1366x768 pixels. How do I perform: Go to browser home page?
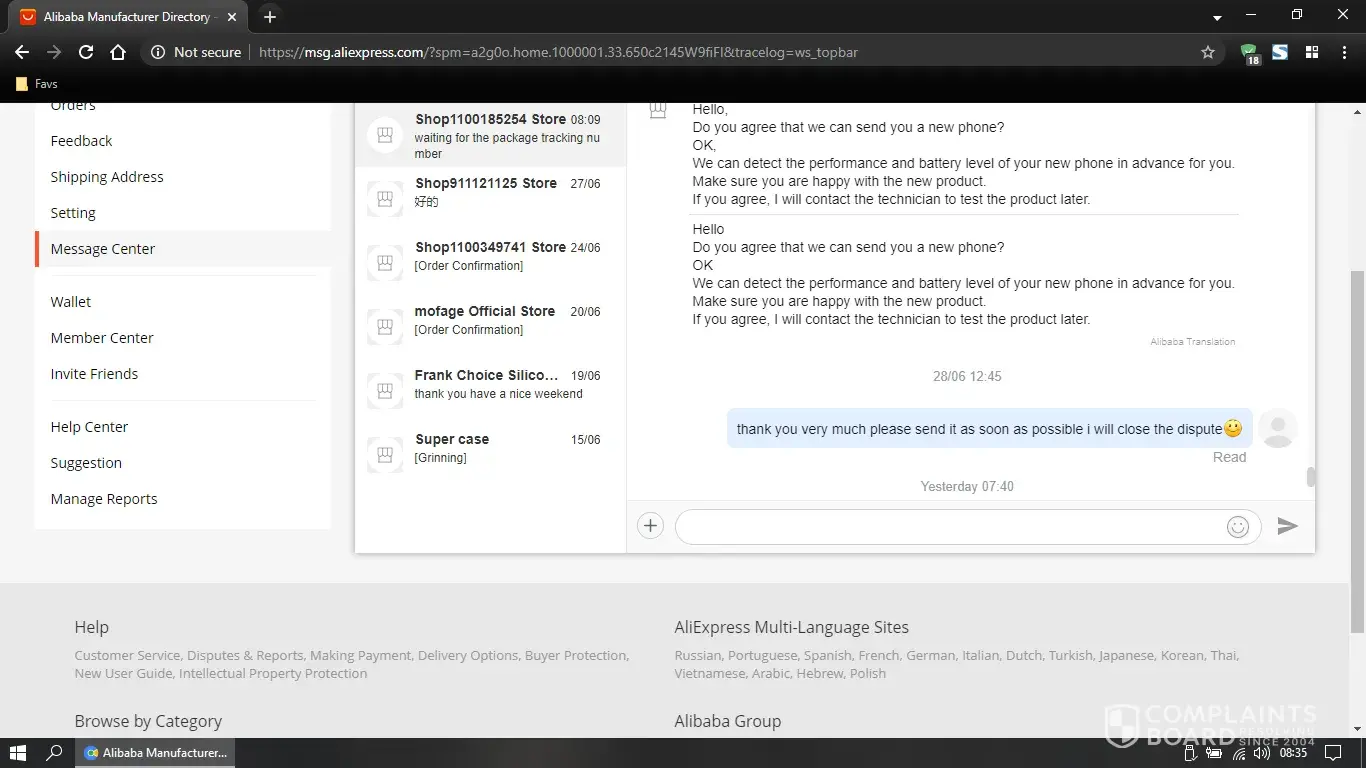pyautogui.click(x=118, y=52)
